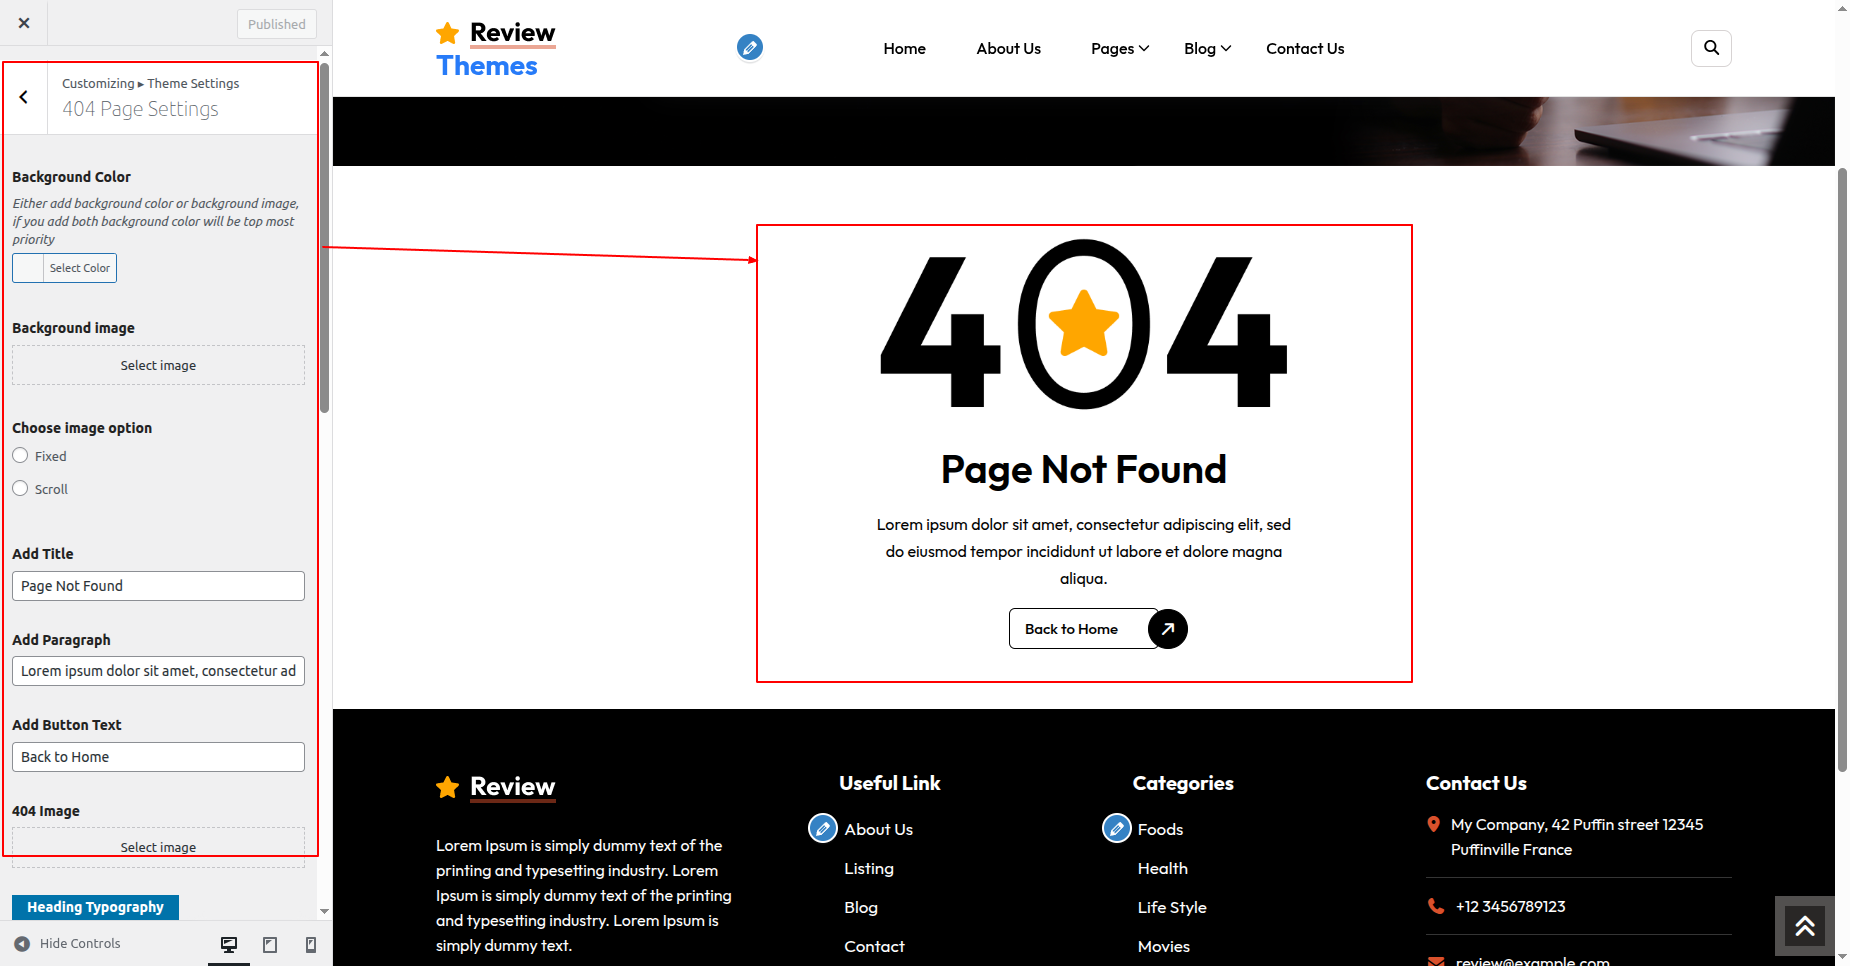Click the Published button
1850x966 pixels.
277,24
